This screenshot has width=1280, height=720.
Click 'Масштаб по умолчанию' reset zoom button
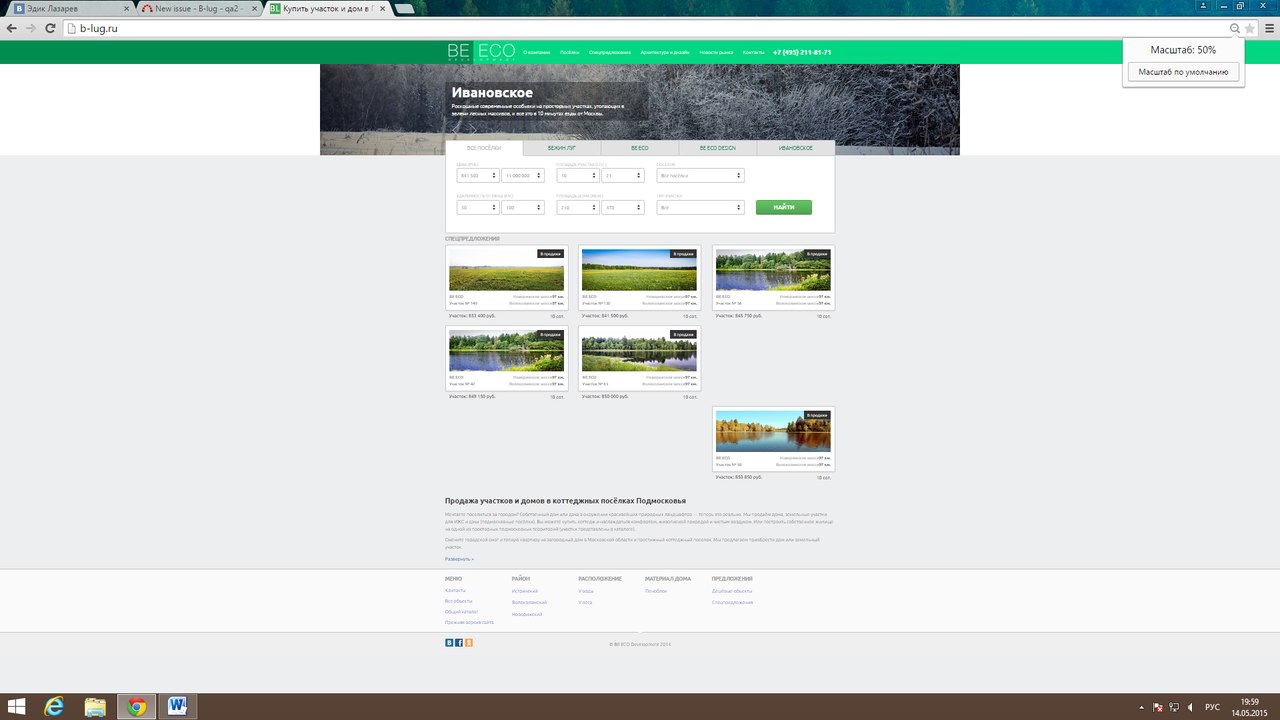(x=1183, y=72)
